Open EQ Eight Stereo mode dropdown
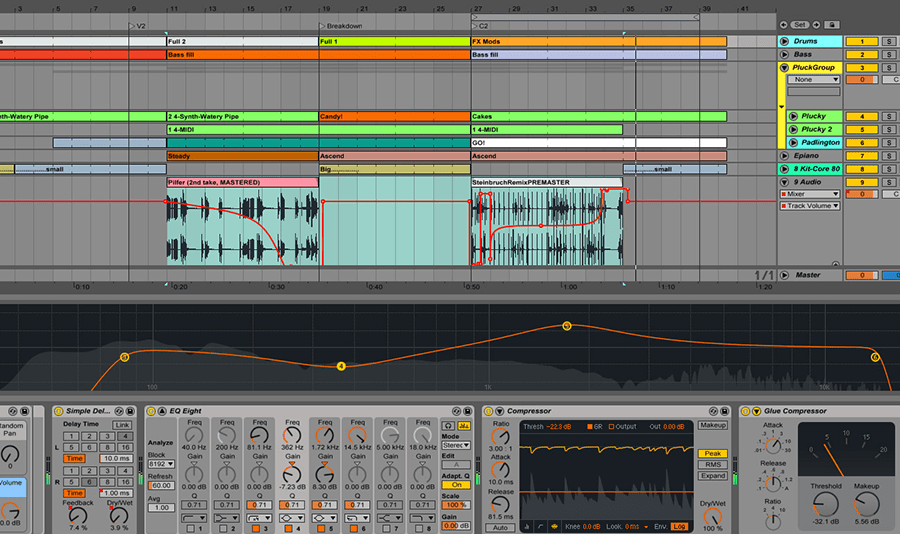900x534 pixels. (x=456, y=446)
